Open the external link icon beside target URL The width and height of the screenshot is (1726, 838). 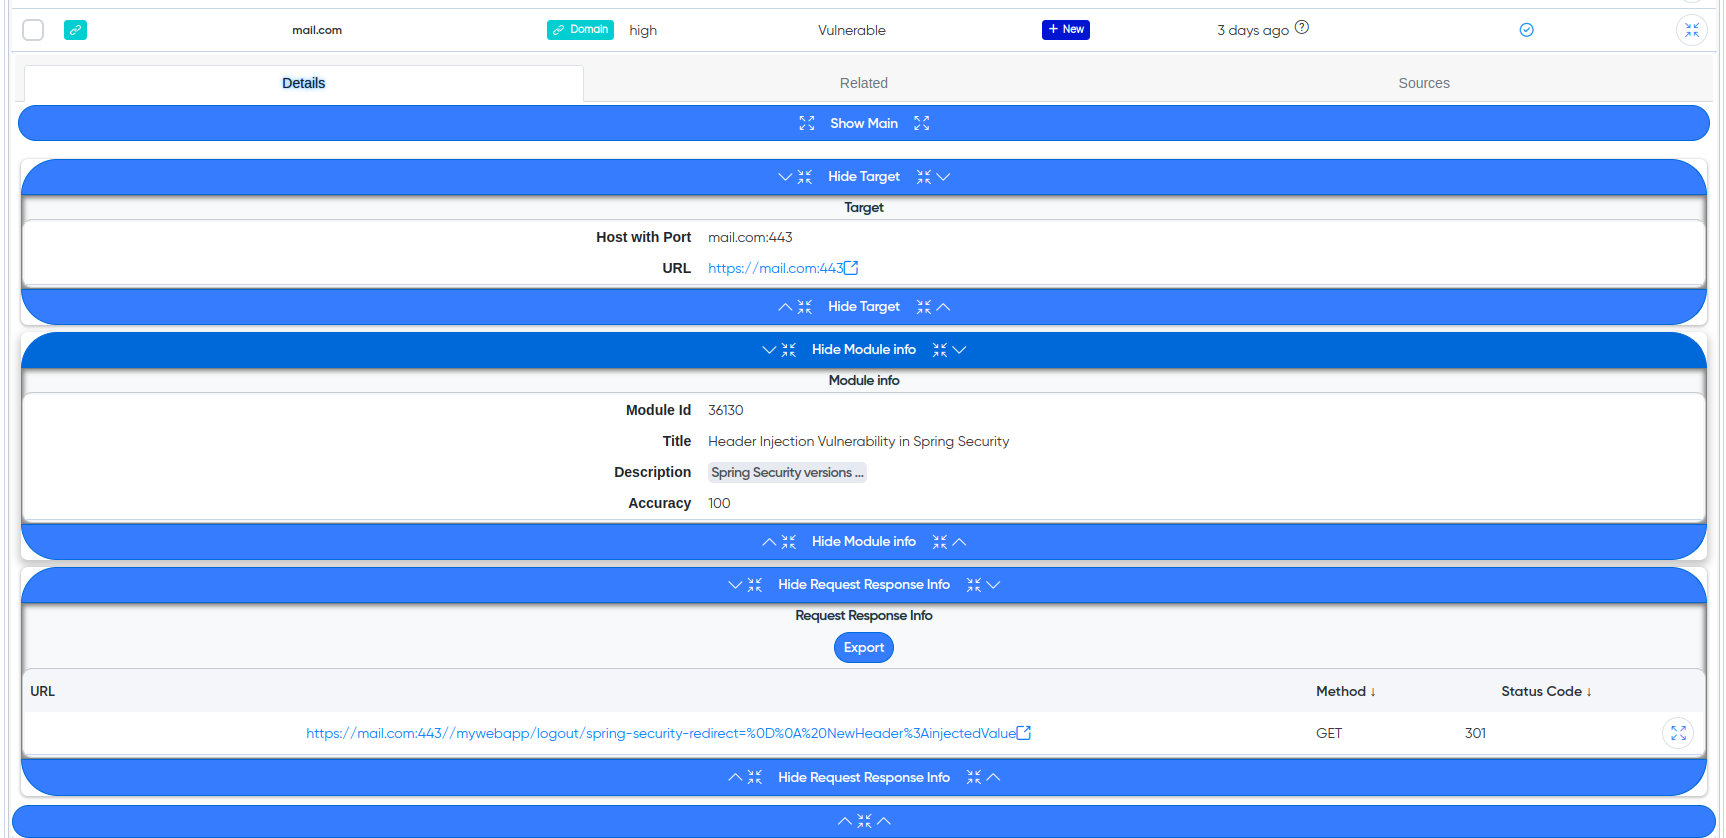pos(851,268)
